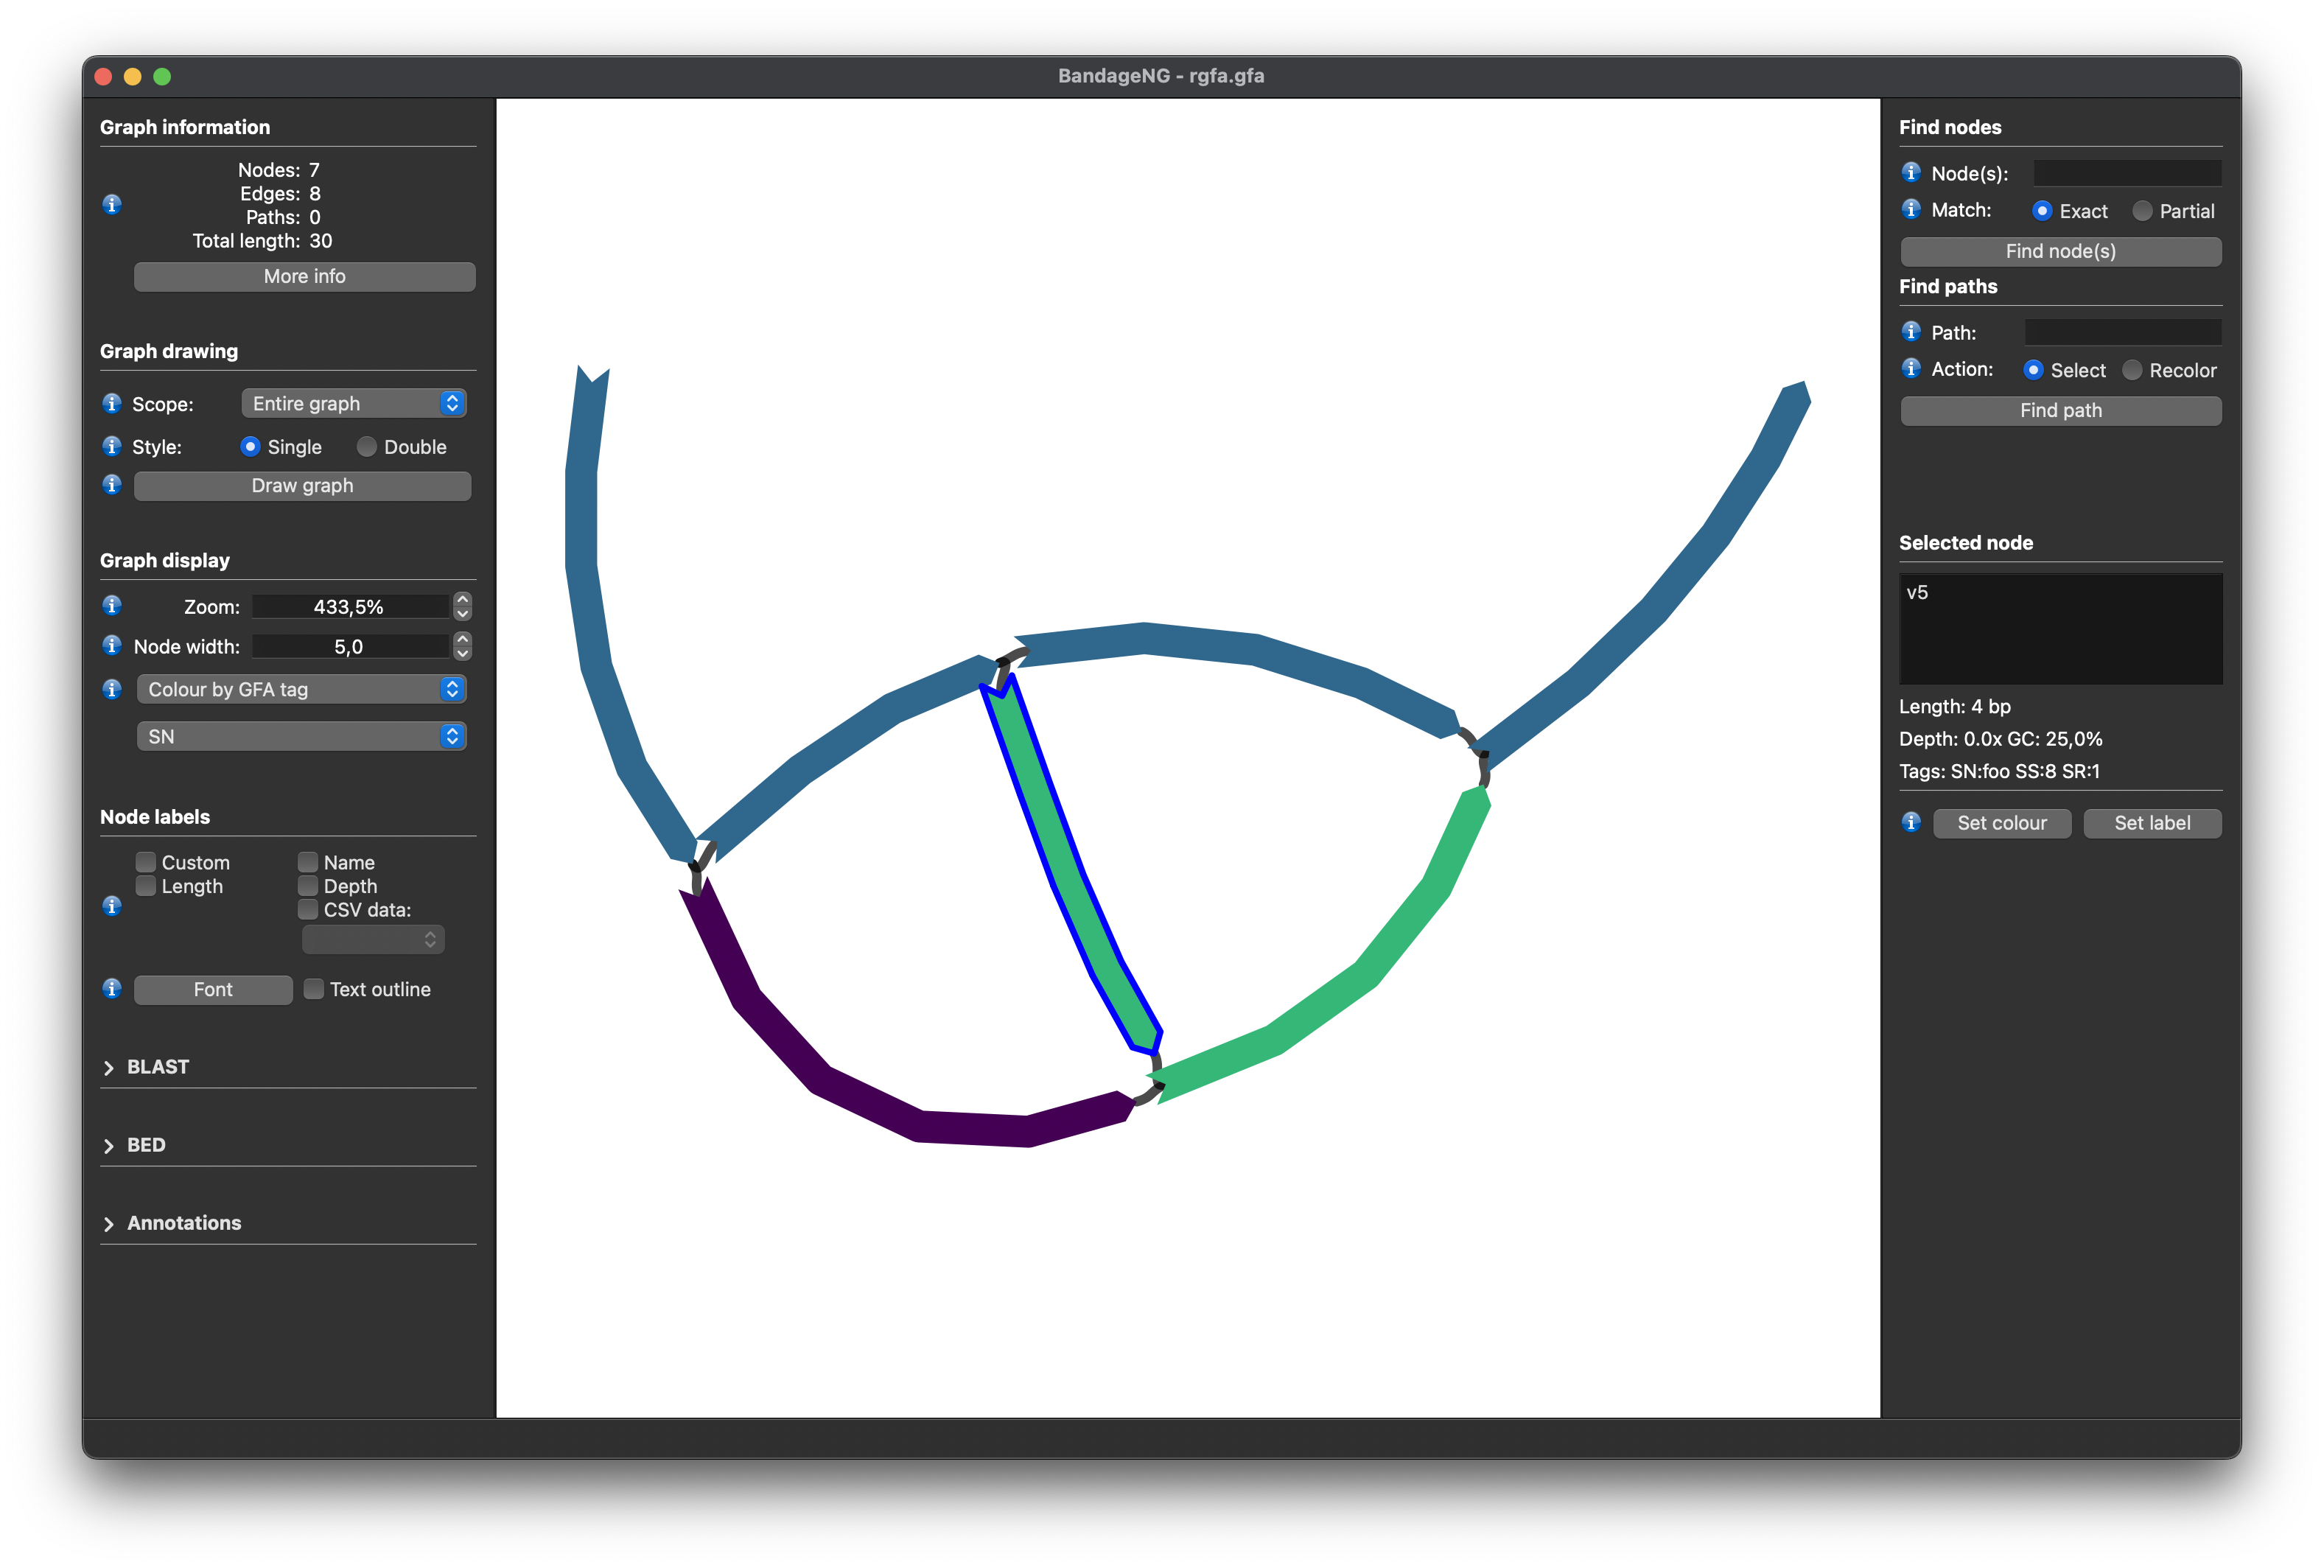Click the info icon next to Zoom

tap(112, 606)
